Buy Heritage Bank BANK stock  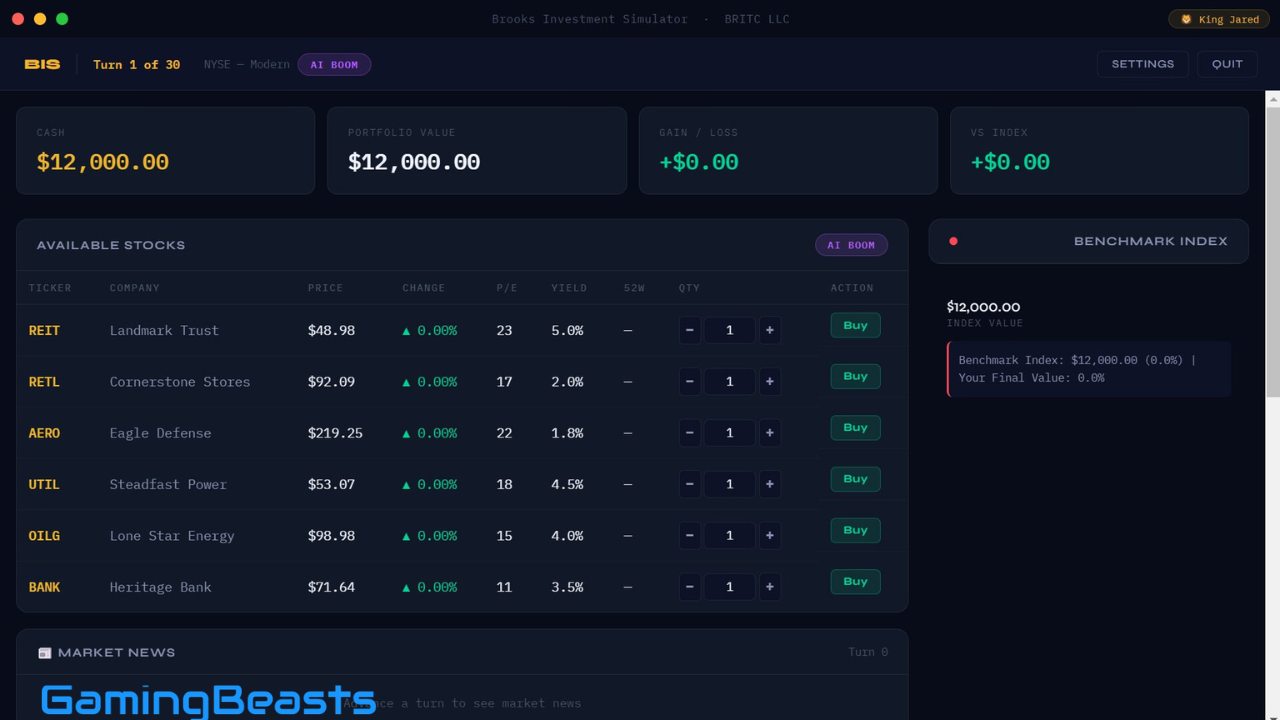click(855, 581)
